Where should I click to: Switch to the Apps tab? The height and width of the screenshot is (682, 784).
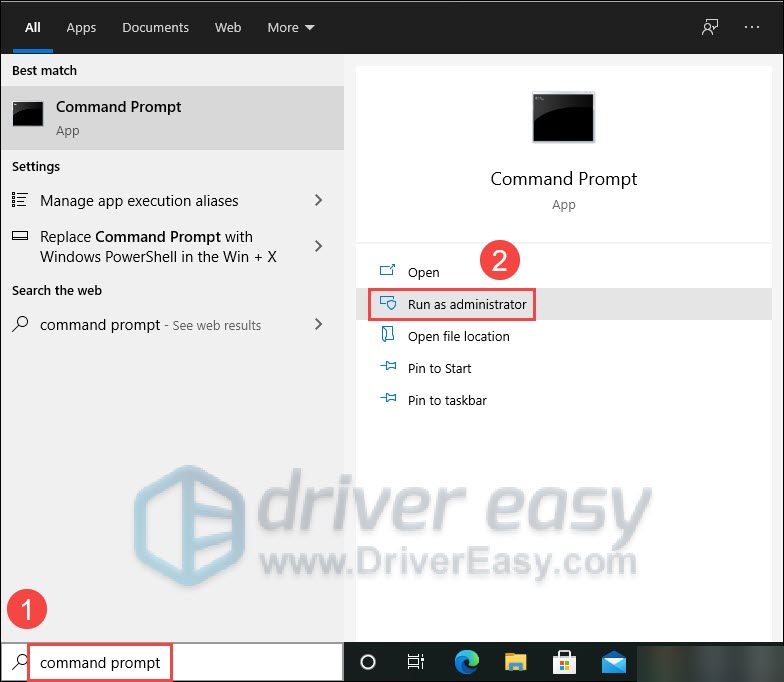[x=81, y=27]
